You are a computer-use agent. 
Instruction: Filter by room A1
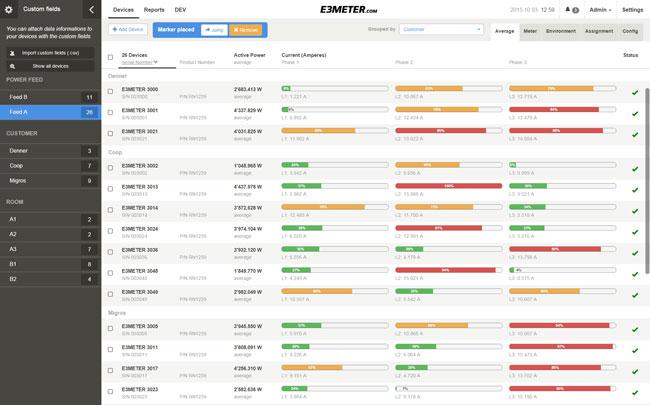tap(50, 219)
